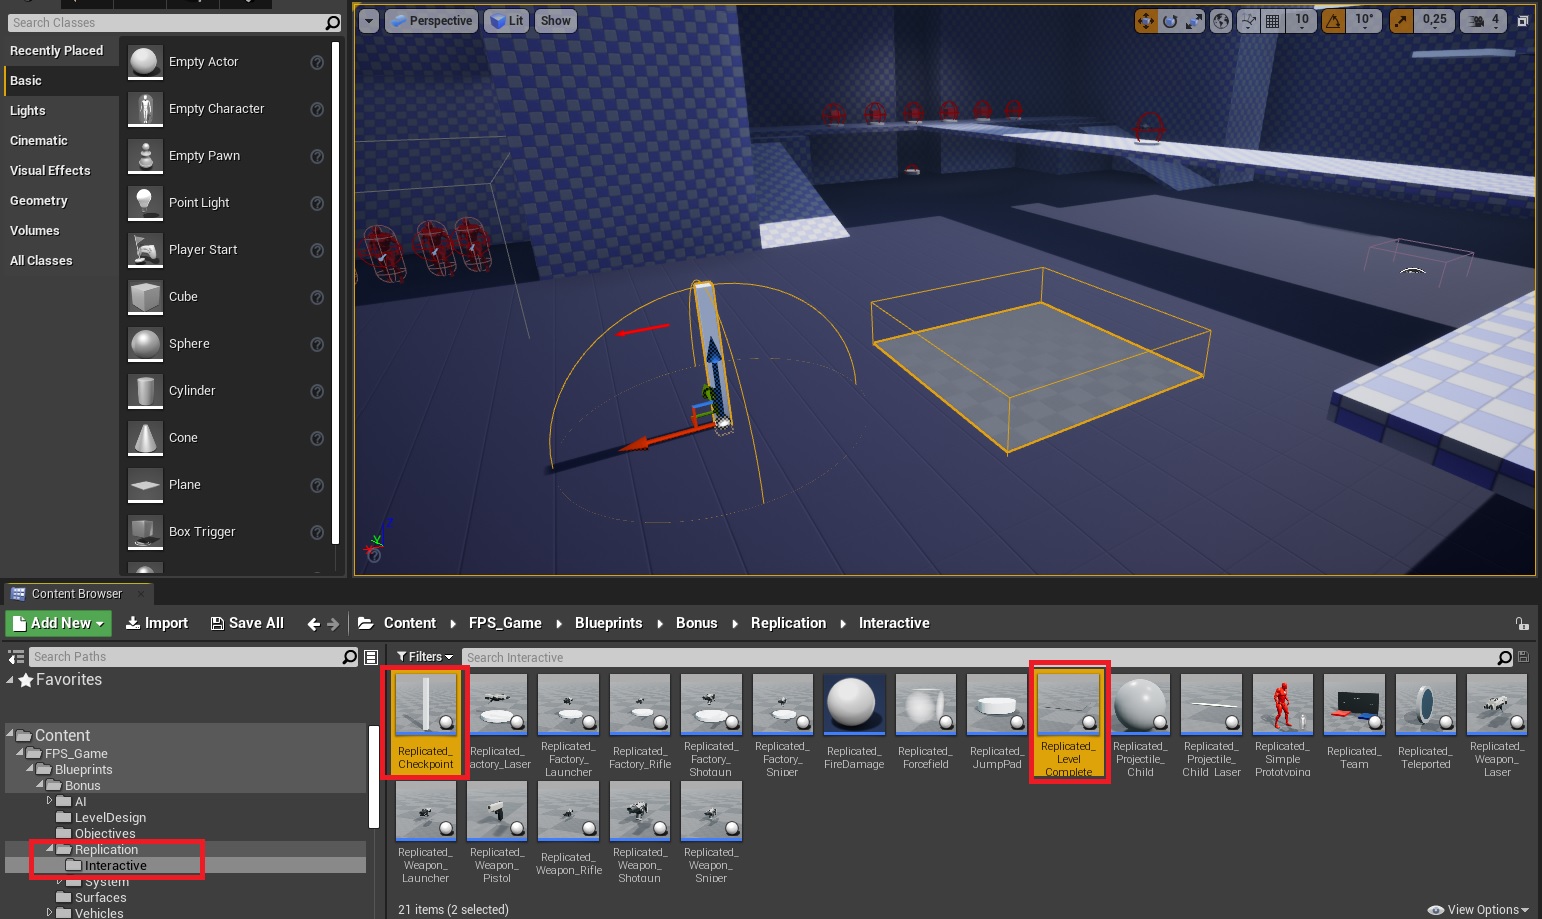Toggle grid snapping in viewport toolbar
Viewport: 1542px width, 919px height.
pos(1273,21)
